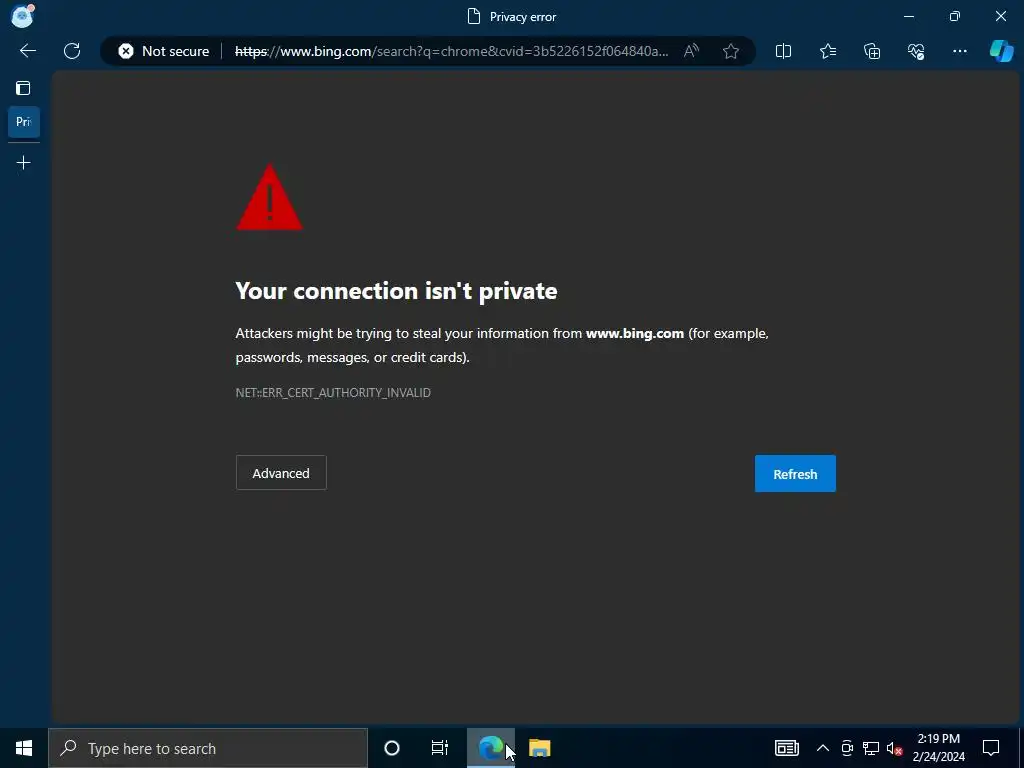The width and height of the screenshot is (1024, 768).
Task: Open Cortana circle icon on taskbar
Action: [x=392, y=748]
